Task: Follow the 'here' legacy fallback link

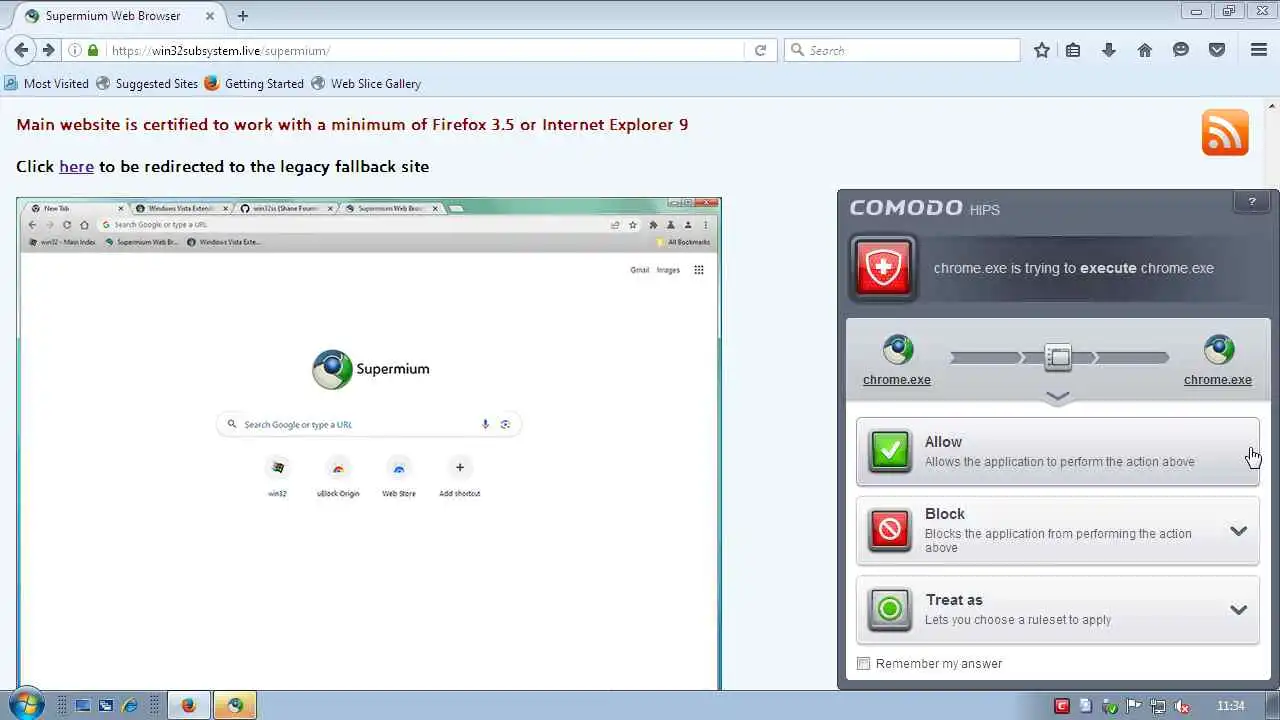Action: point(76,167)
